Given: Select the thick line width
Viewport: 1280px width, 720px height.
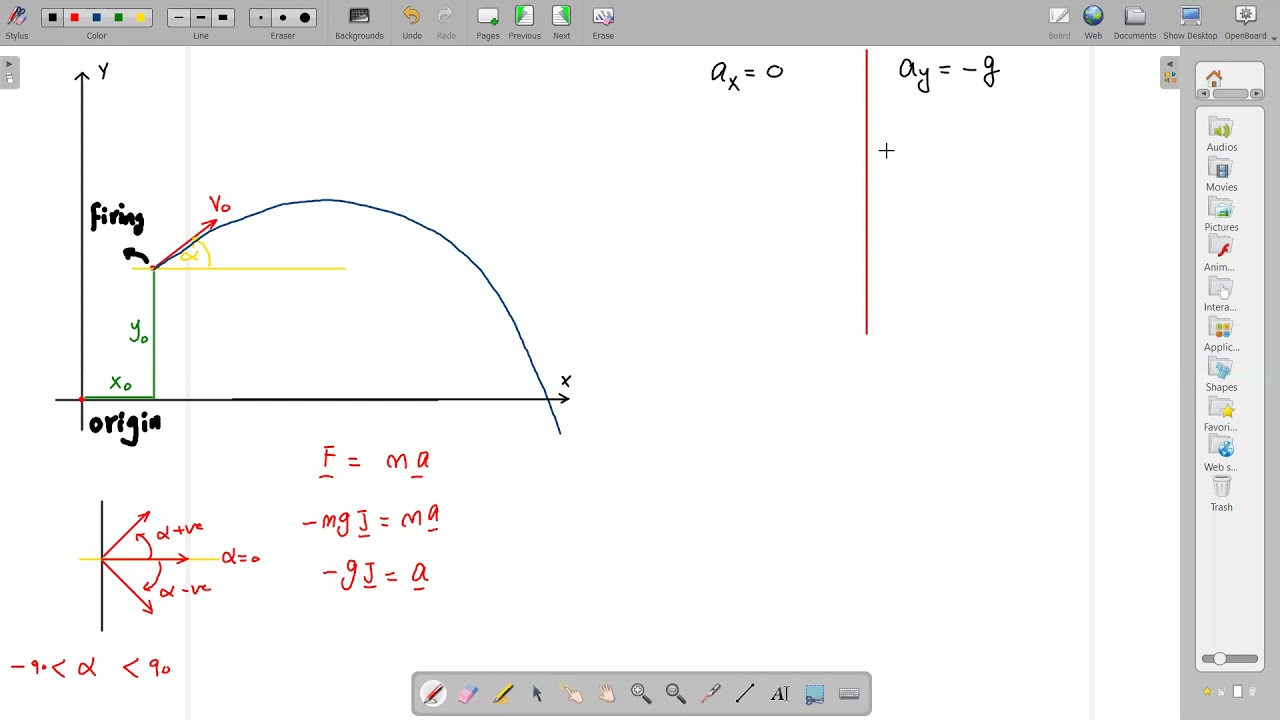Looking at the screenshot, I should 223,17.
